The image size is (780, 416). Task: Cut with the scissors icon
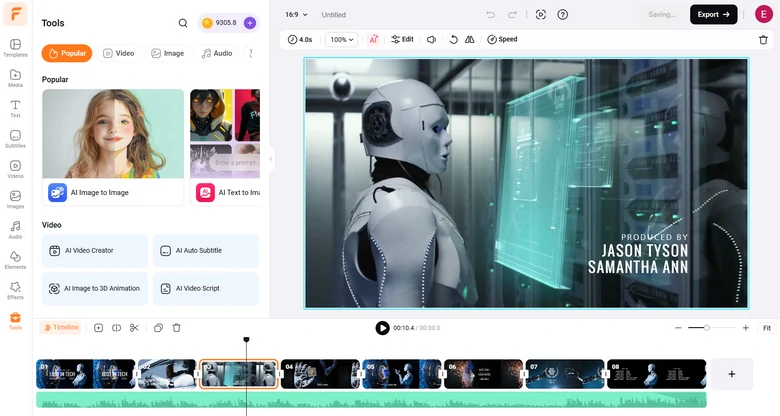coord(134,327)
